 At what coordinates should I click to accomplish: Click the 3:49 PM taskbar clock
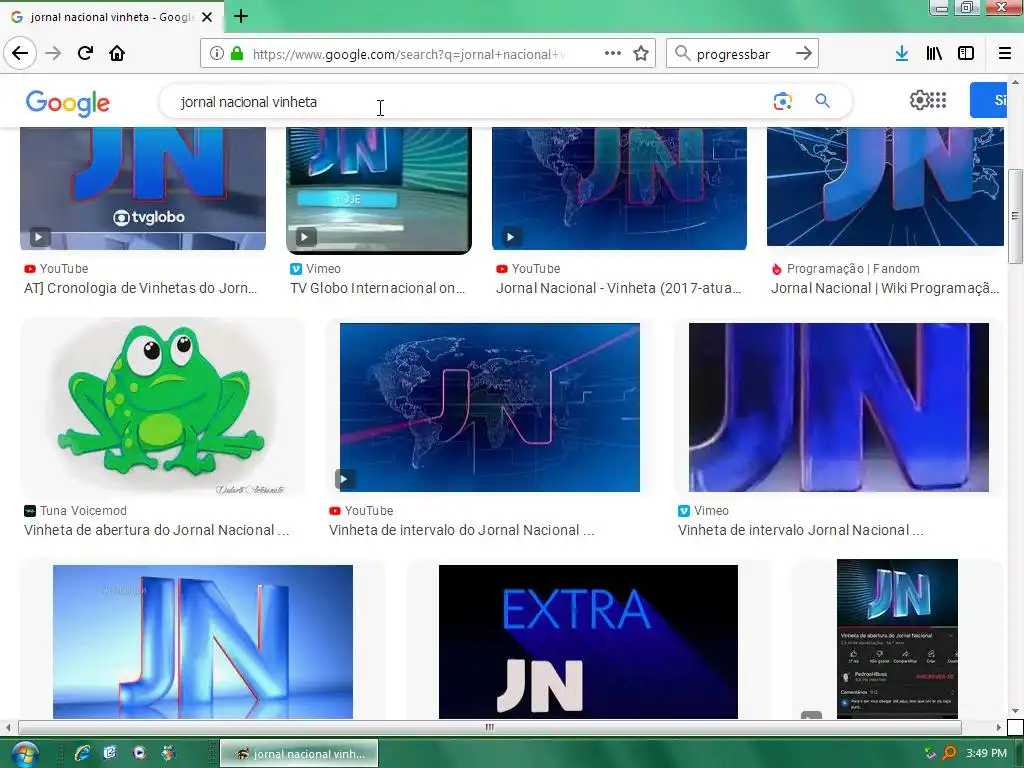[x=986, y=753]
